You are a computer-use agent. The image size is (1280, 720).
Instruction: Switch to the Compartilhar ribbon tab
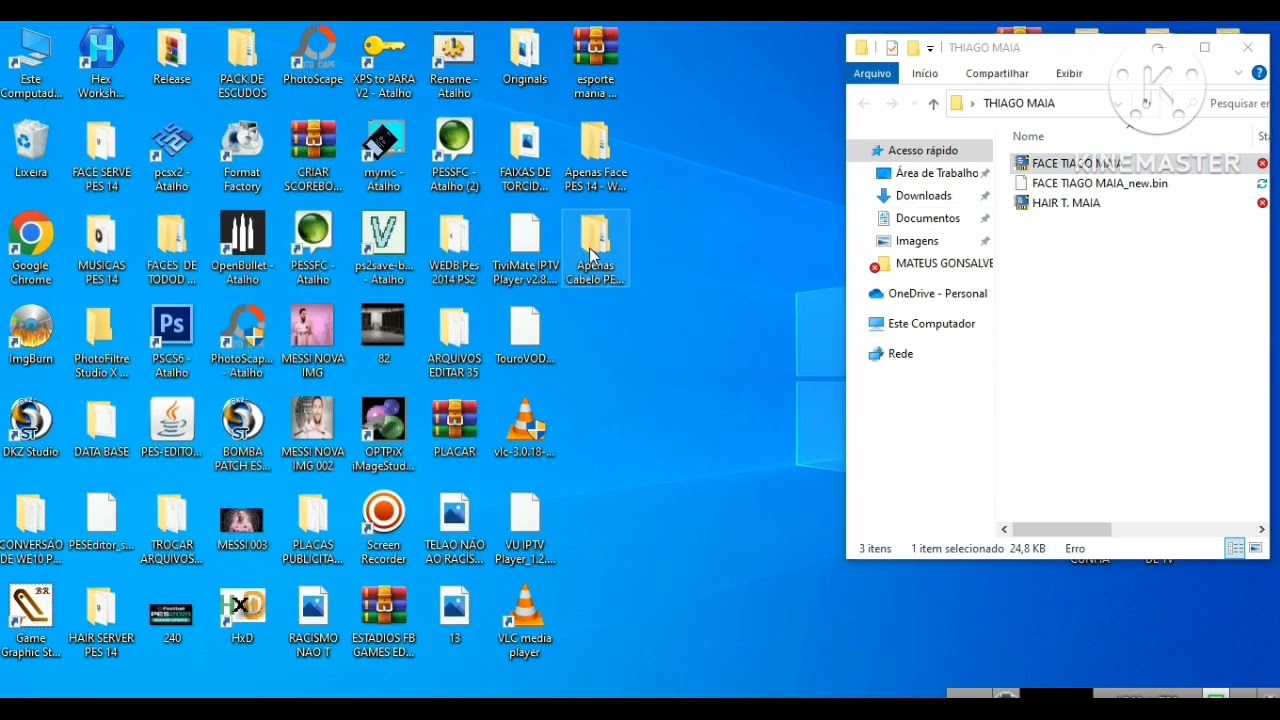[997, 73]
